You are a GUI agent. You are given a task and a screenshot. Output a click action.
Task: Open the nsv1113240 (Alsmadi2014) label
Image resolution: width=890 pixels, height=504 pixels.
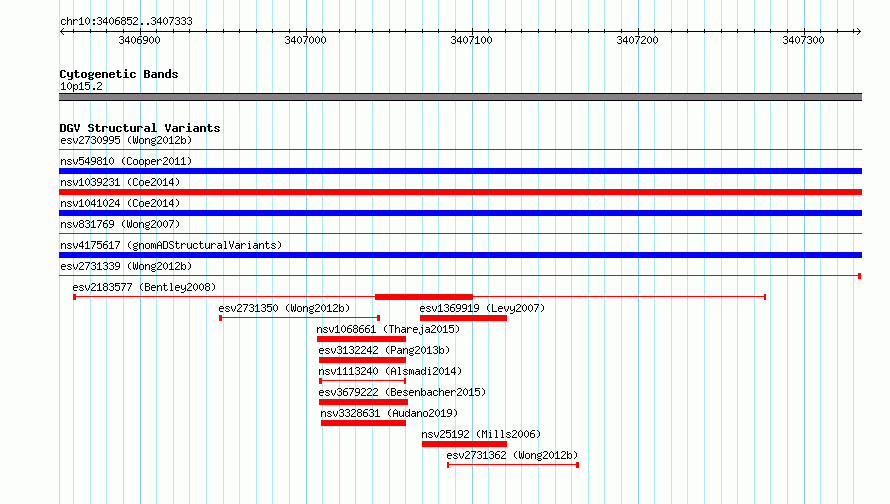(x=390, y=371)
